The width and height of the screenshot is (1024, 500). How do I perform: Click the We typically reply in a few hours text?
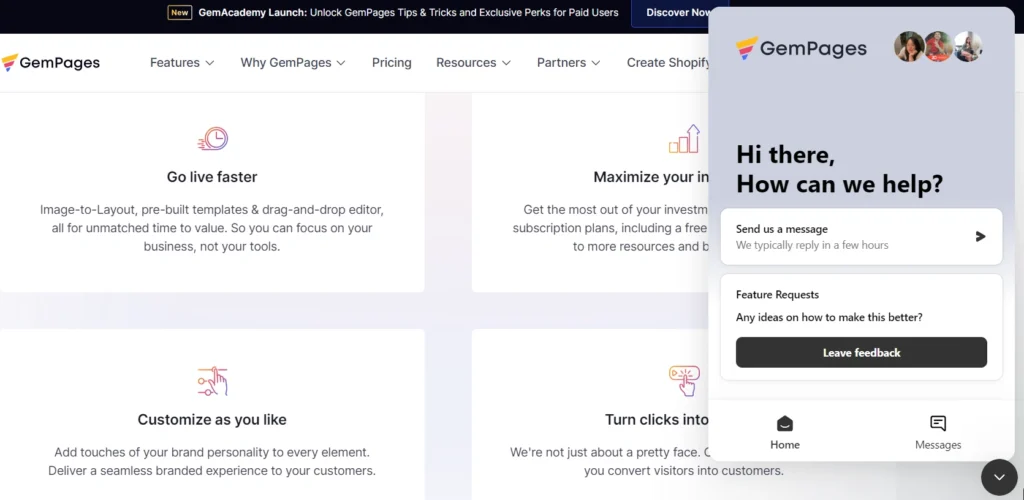click(x=812, y=245)
